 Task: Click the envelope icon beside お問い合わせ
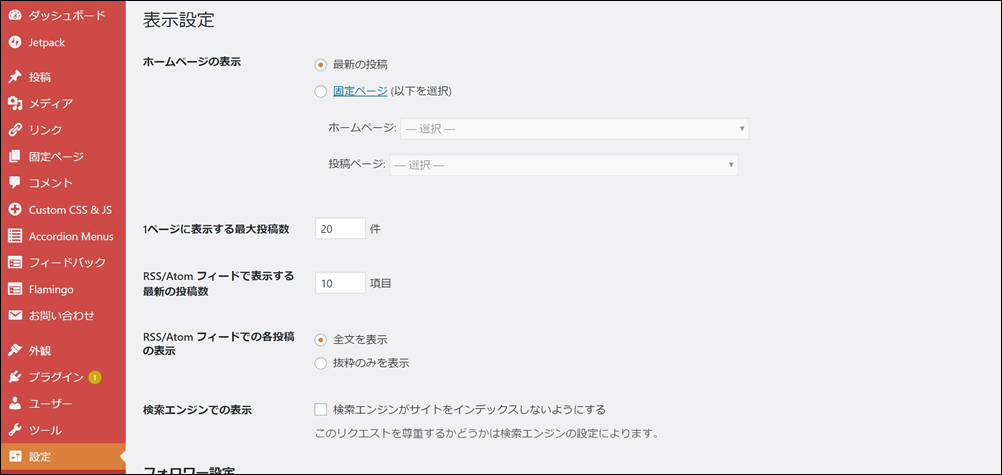(x=15, y=315)
